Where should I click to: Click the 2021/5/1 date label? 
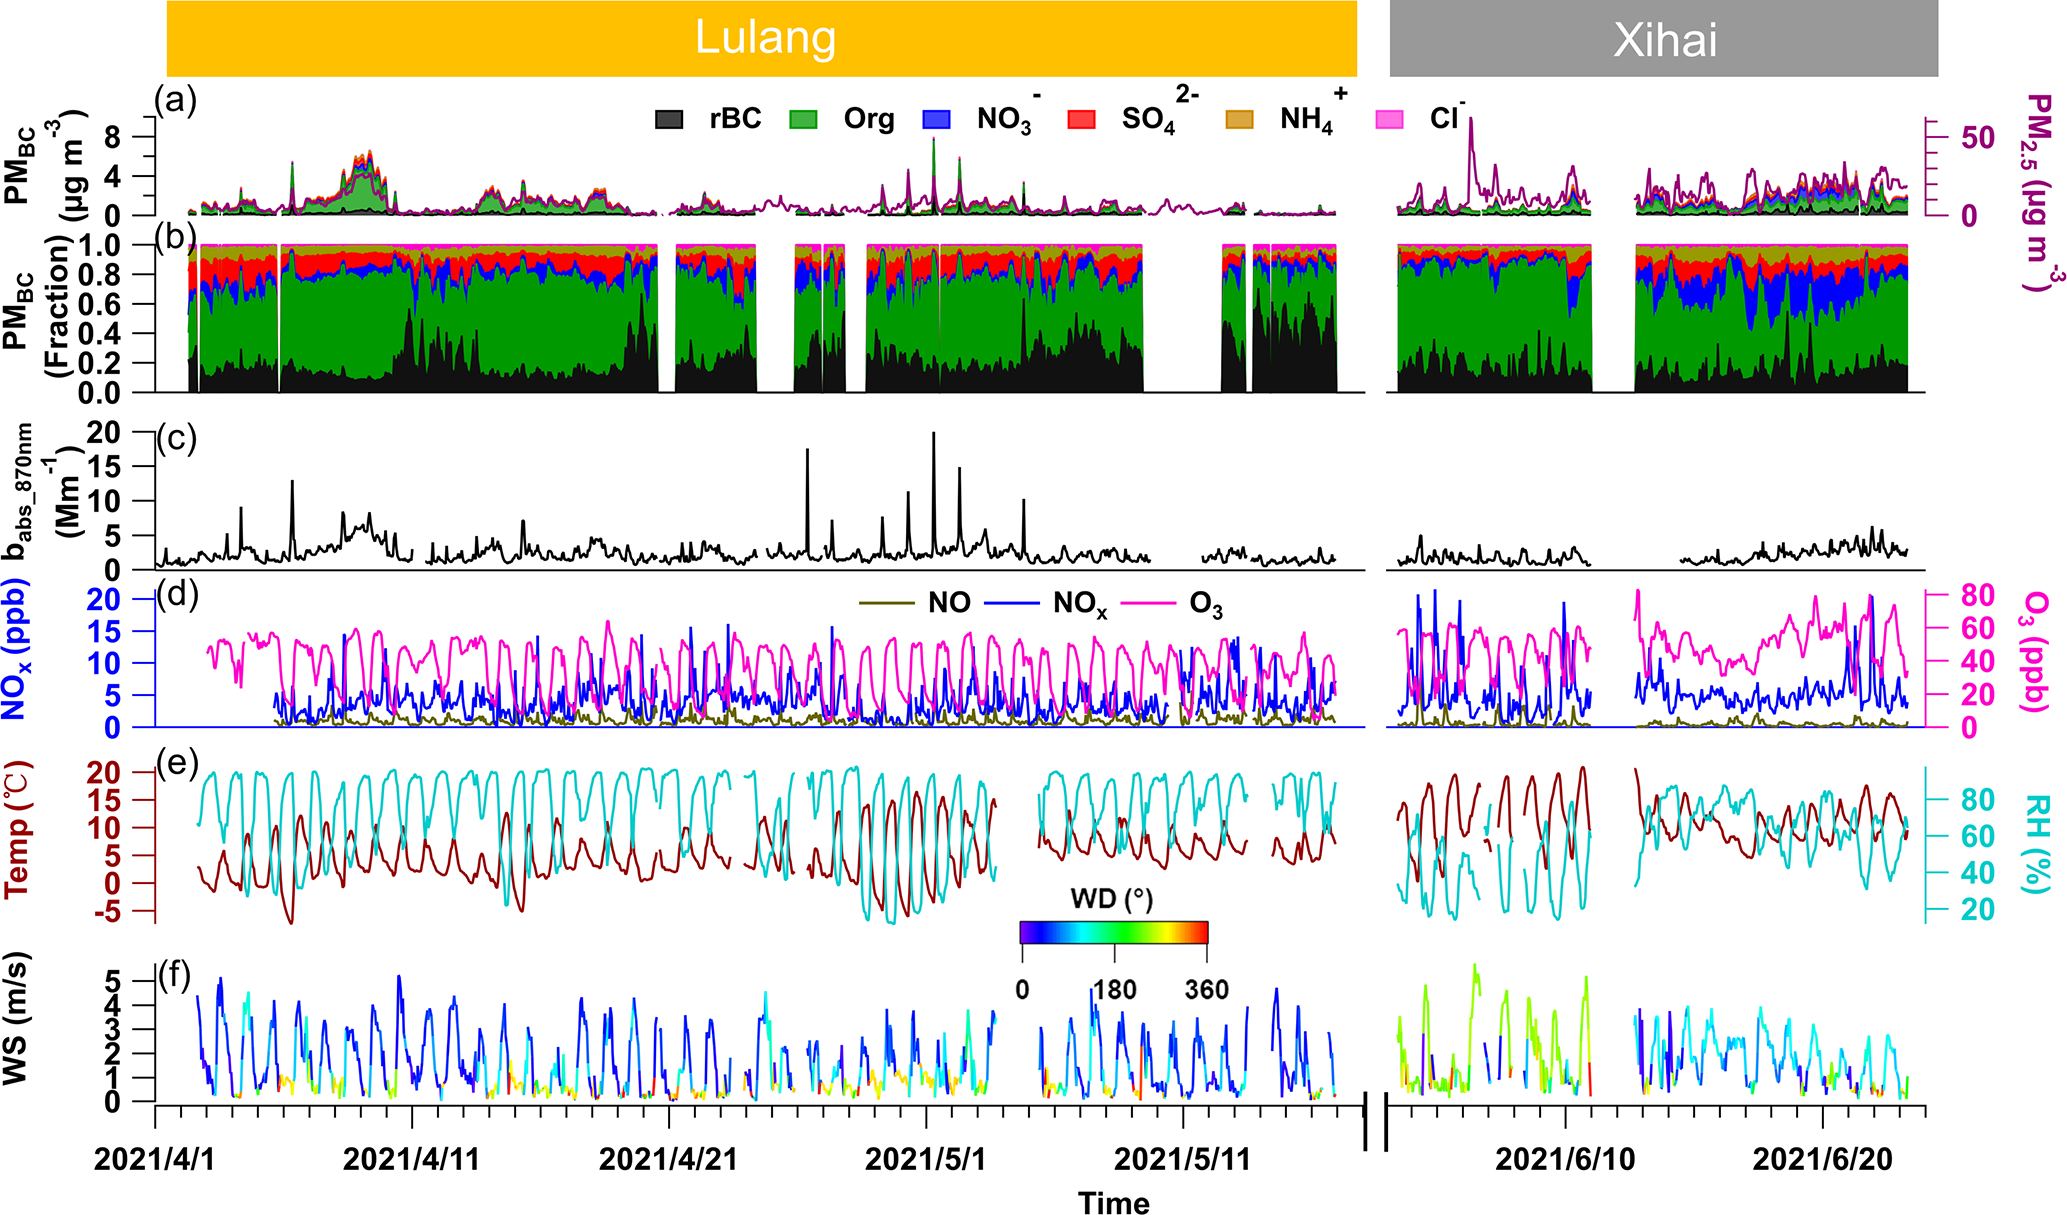(x=925, y=1159)
